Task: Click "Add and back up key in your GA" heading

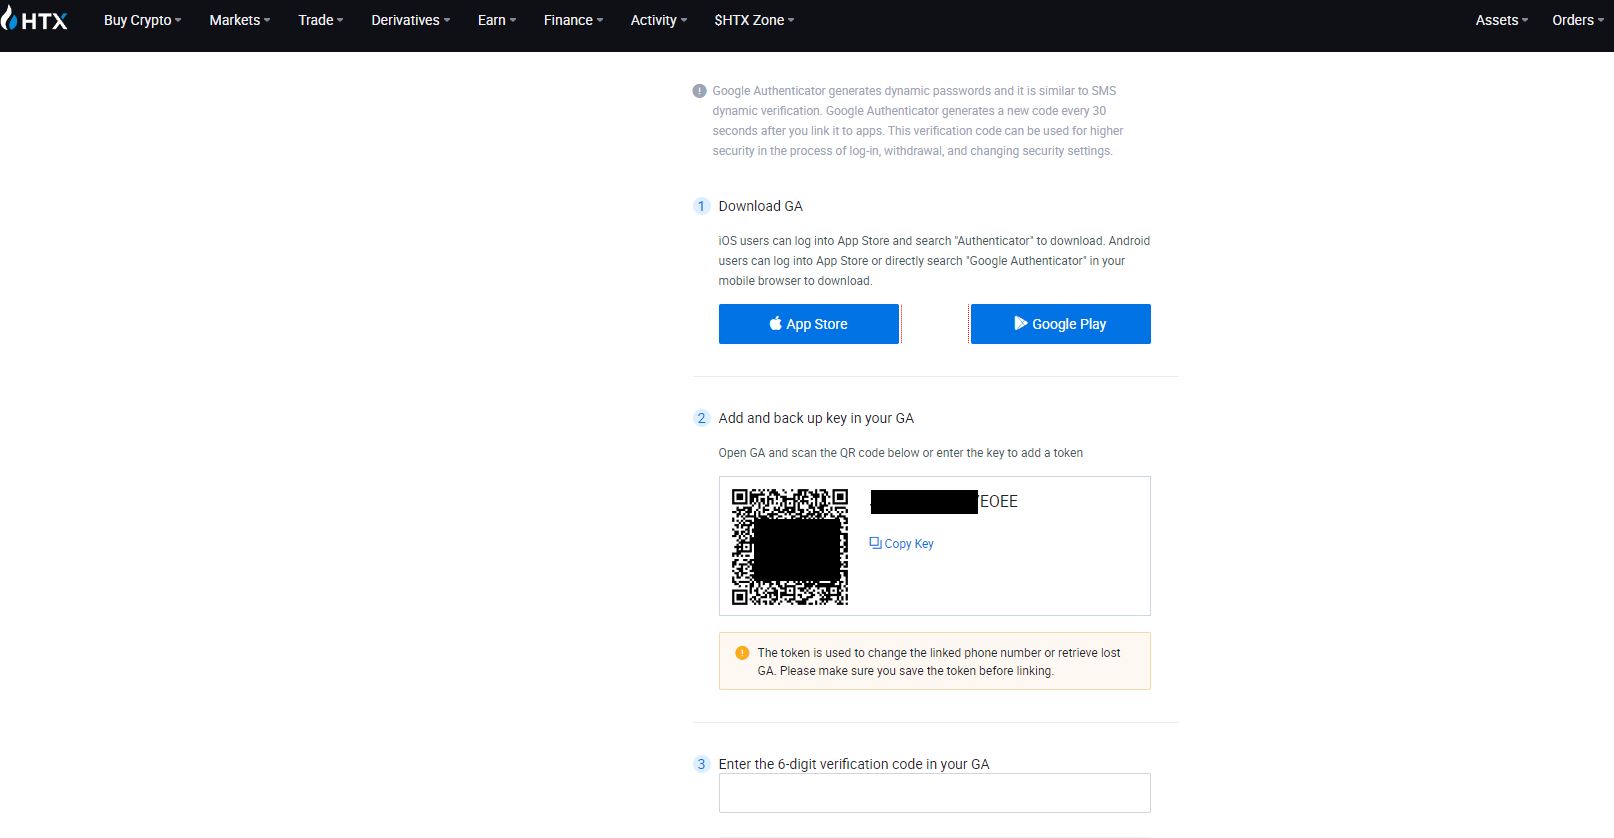Action: click(x=816, y=418)
